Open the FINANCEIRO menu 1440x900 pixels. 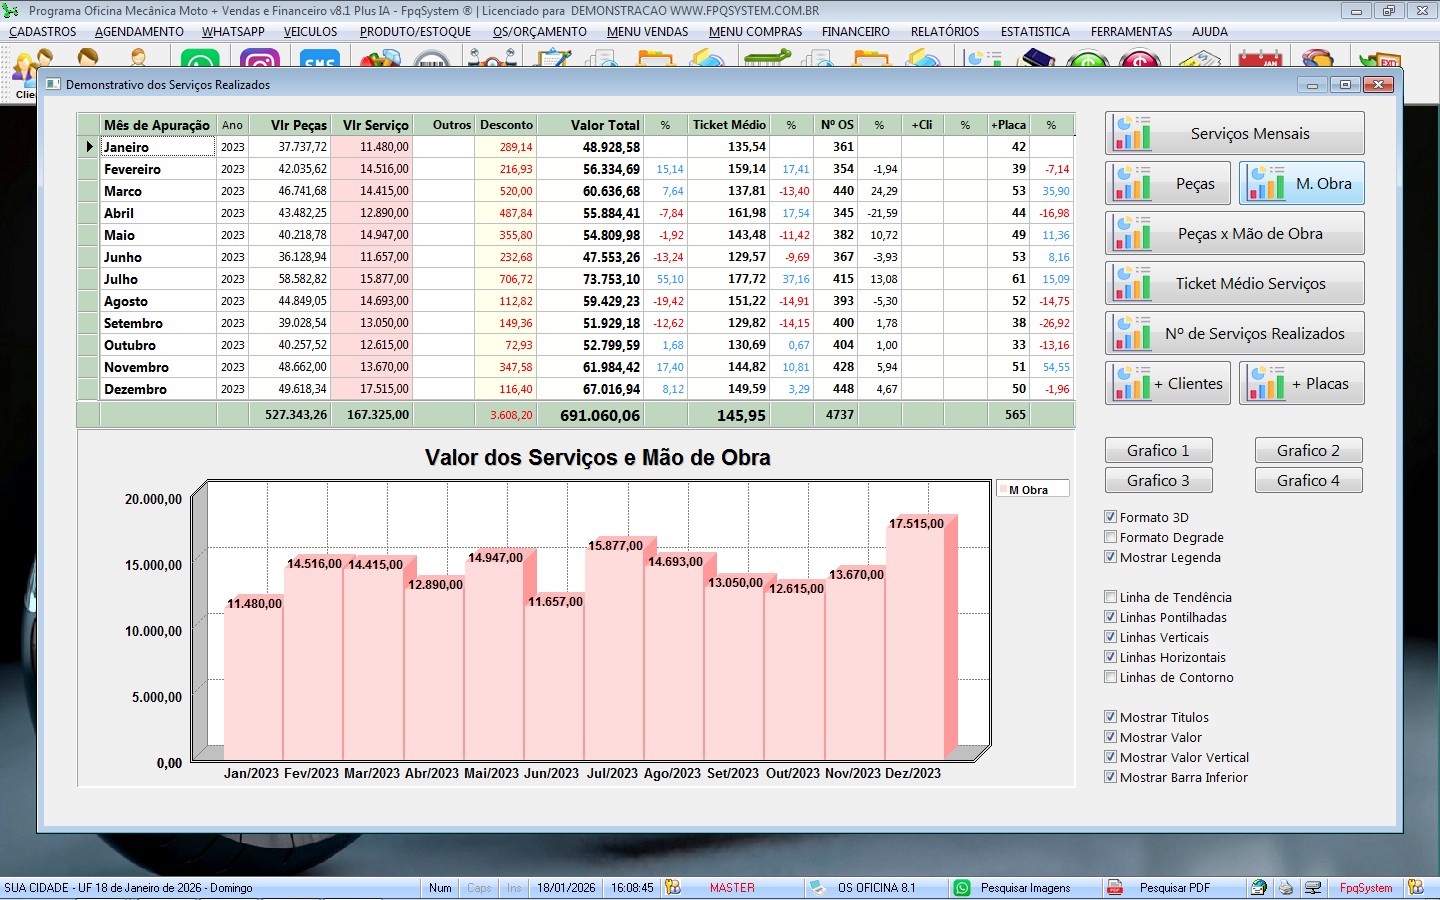855,32
